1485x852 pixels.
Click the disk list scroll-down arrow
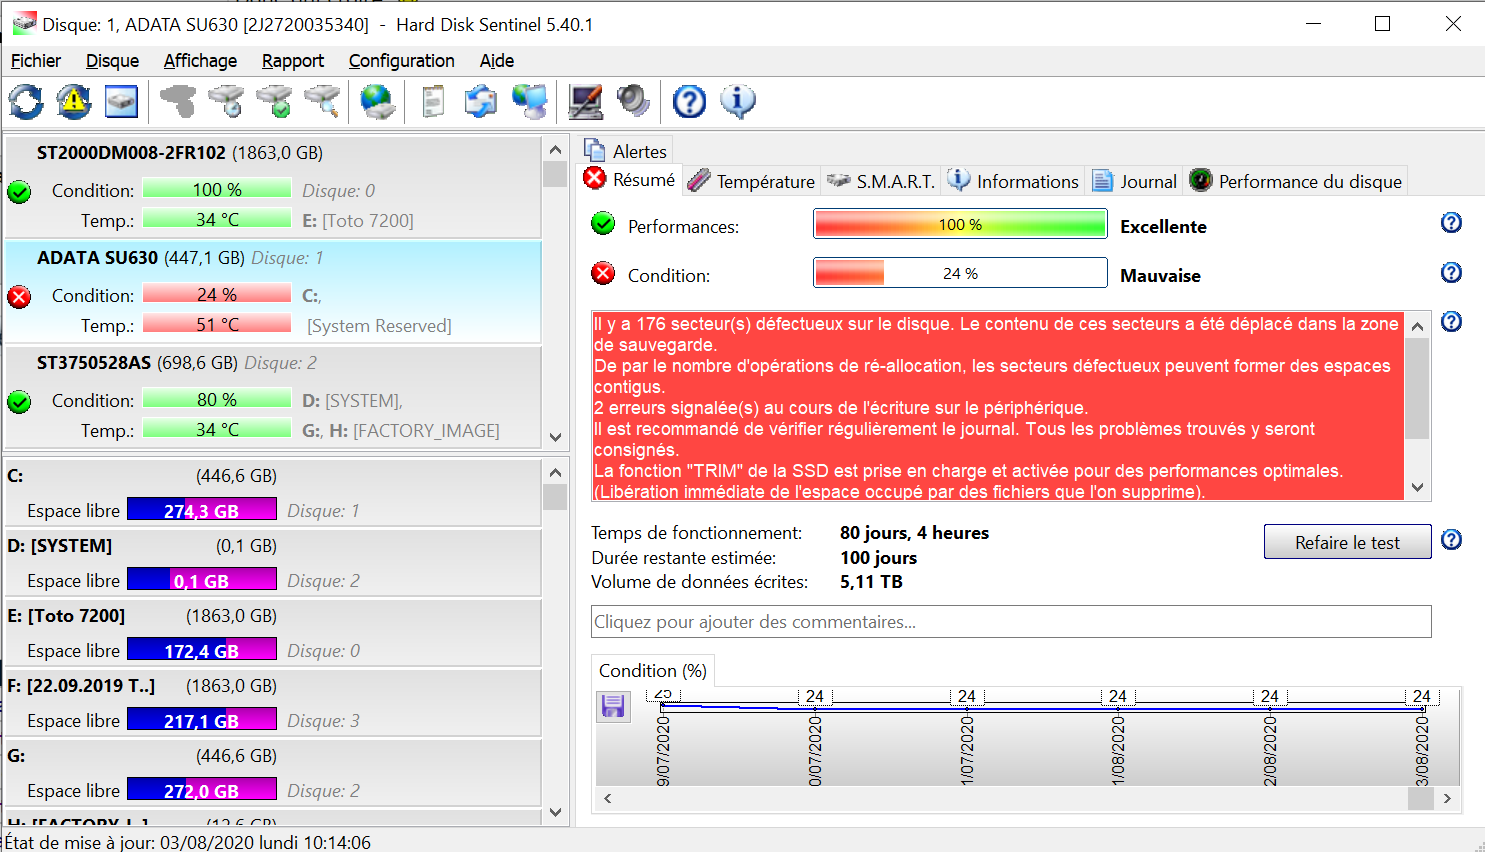click(555, 437)
